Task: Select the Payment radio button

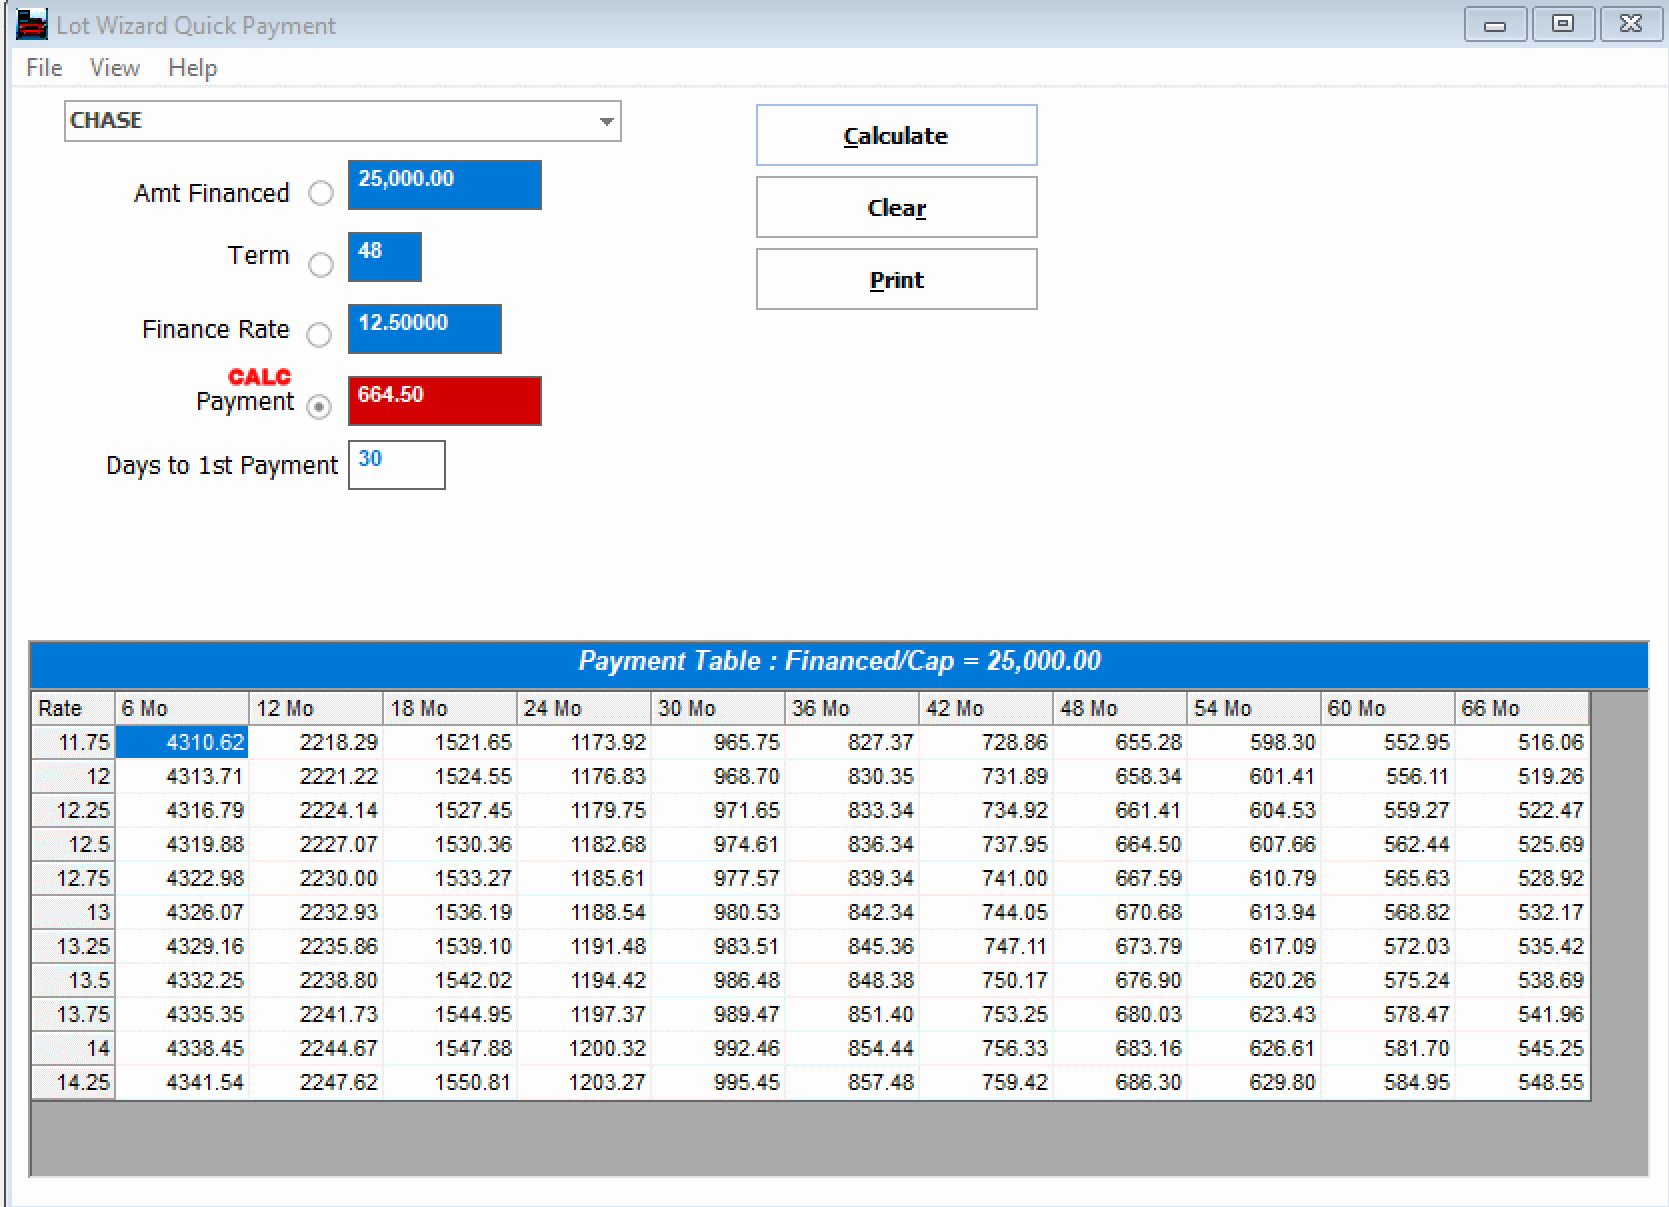Action: tap(318, 408)
